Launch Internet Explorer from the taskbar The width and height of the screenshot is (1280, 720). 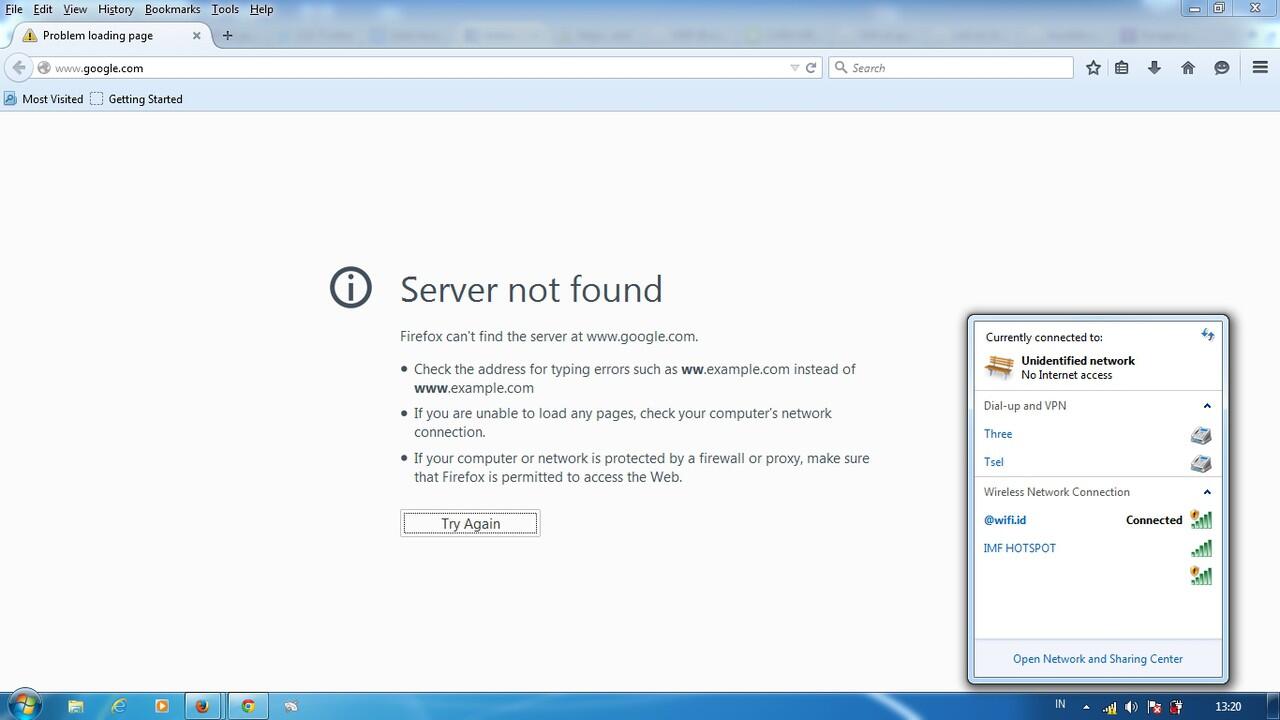(119, 706)
